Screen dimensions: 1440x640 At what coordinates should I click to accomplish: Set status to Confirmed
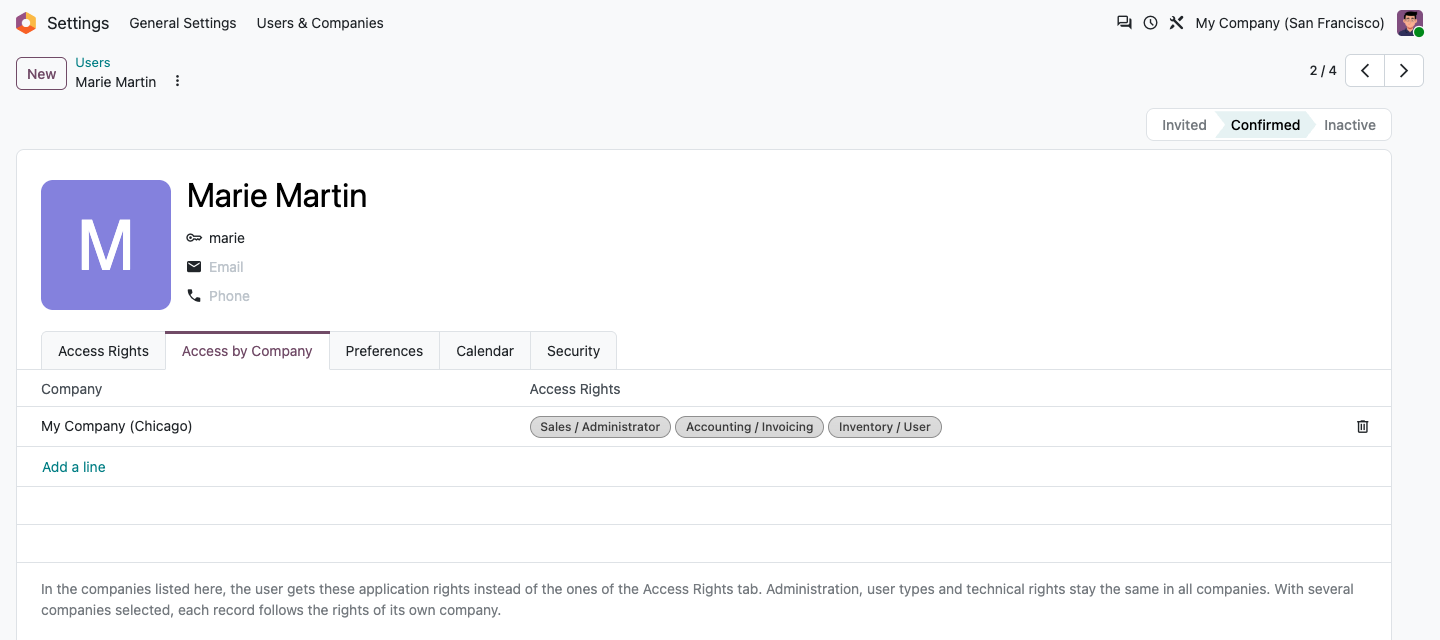point(1265,125)
